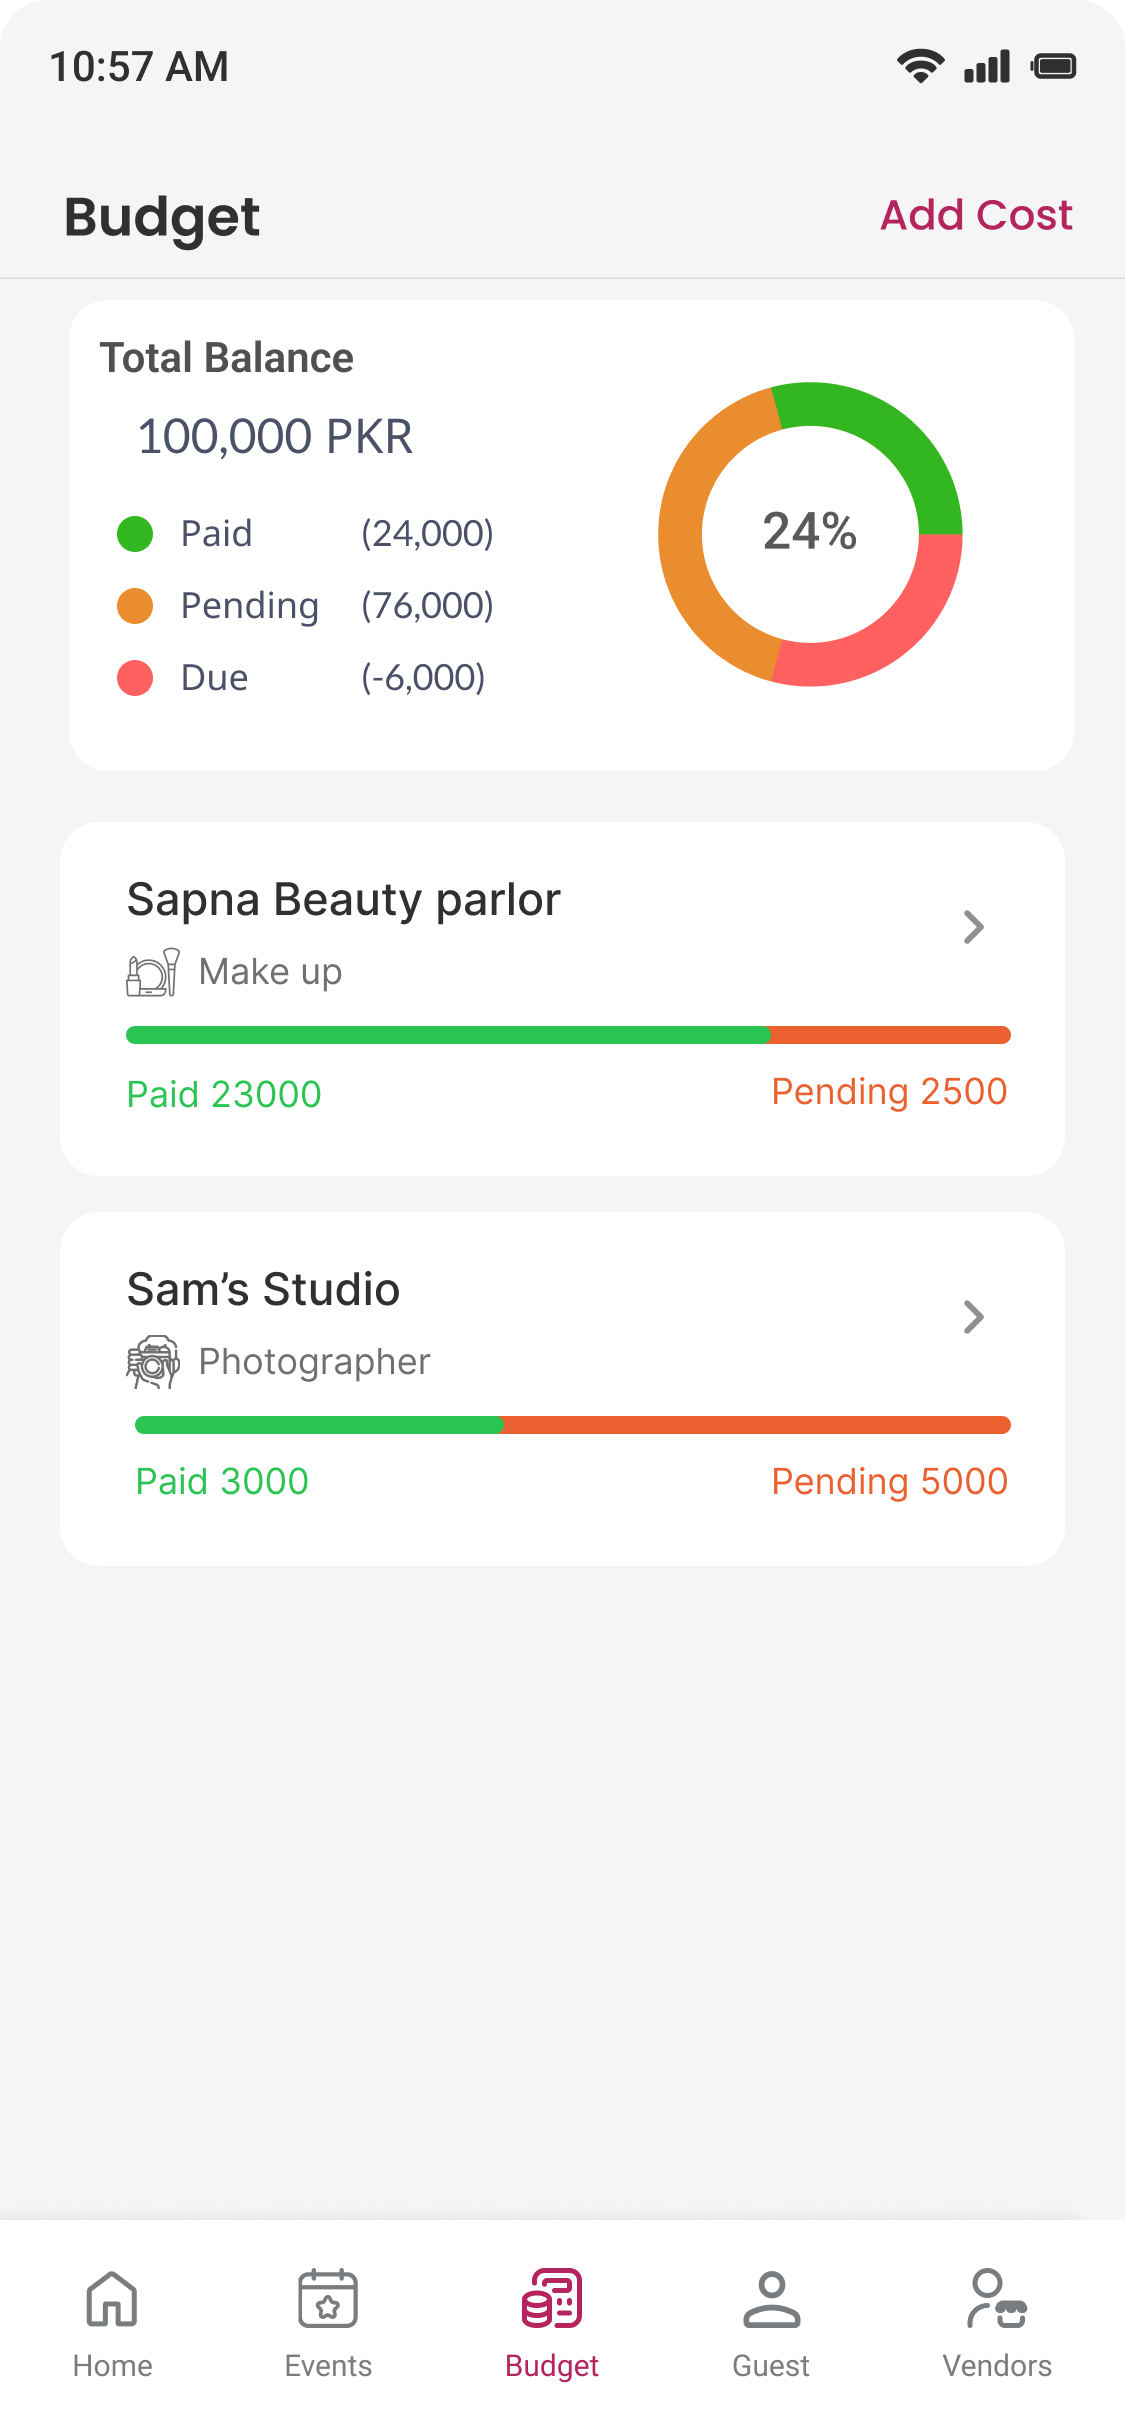
Task: Tap the red Due legend dot
Action: pos(135,678)
